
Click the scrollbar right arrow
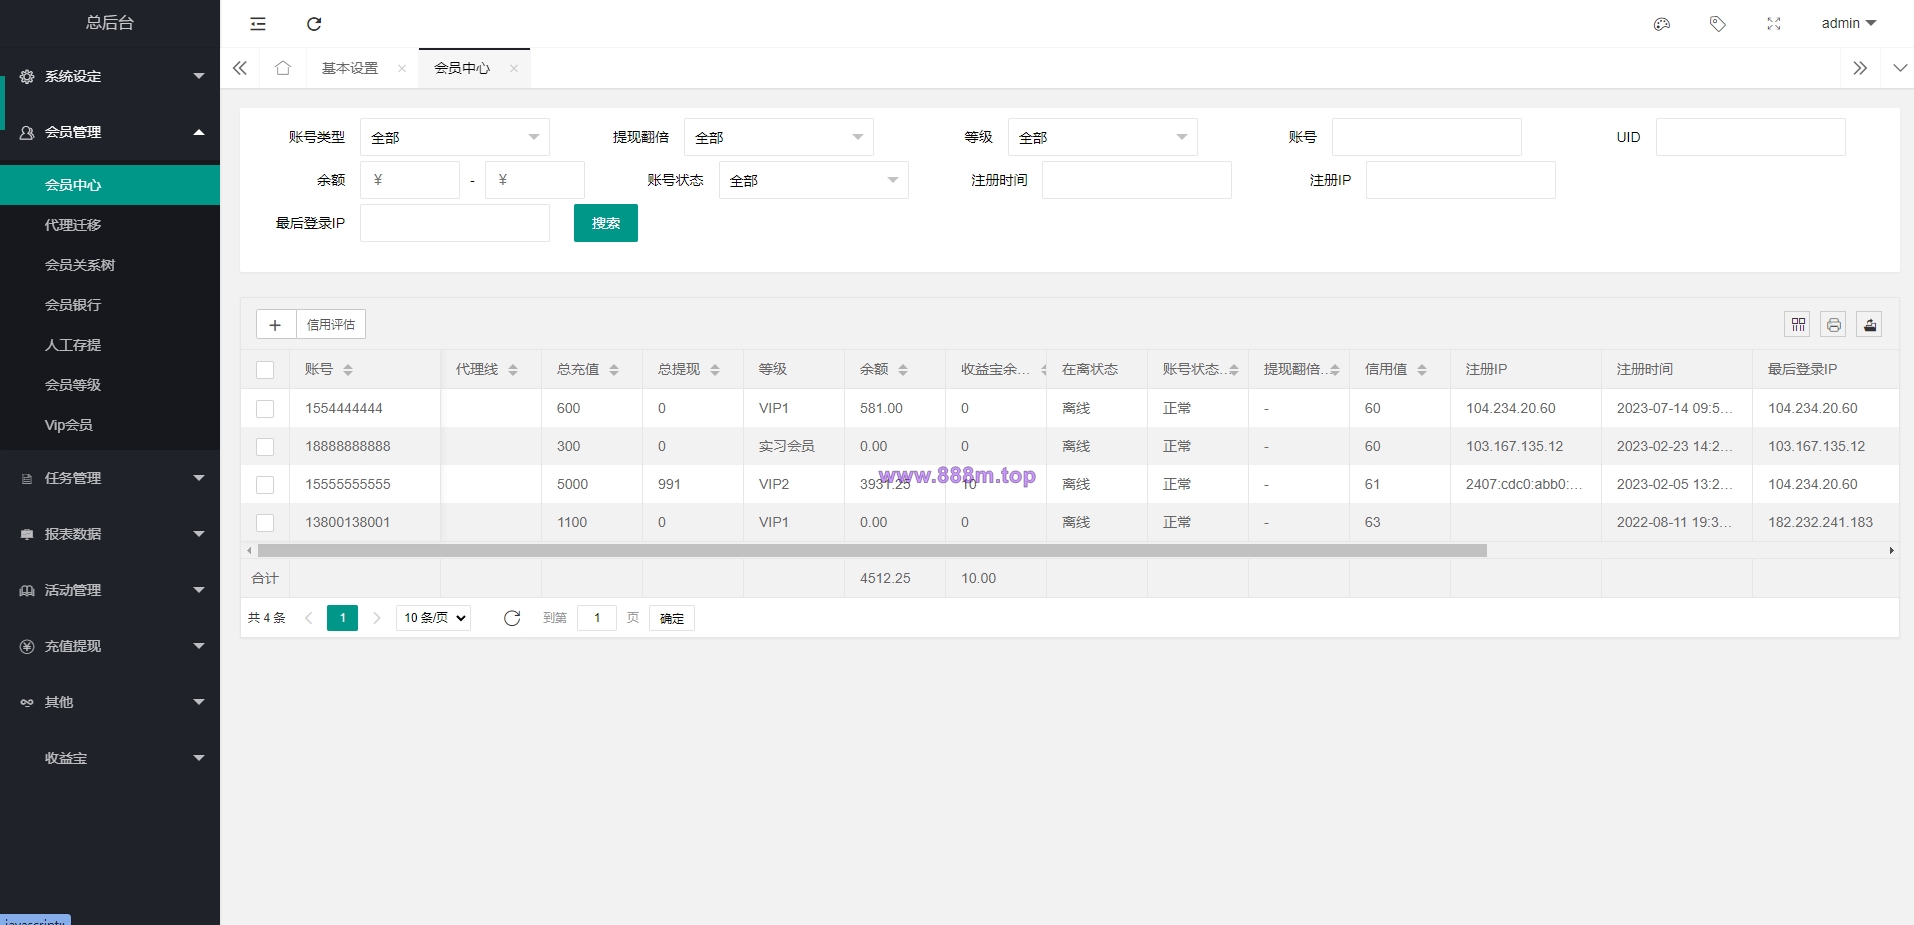pyautogui.click(x=1891, y=550)
